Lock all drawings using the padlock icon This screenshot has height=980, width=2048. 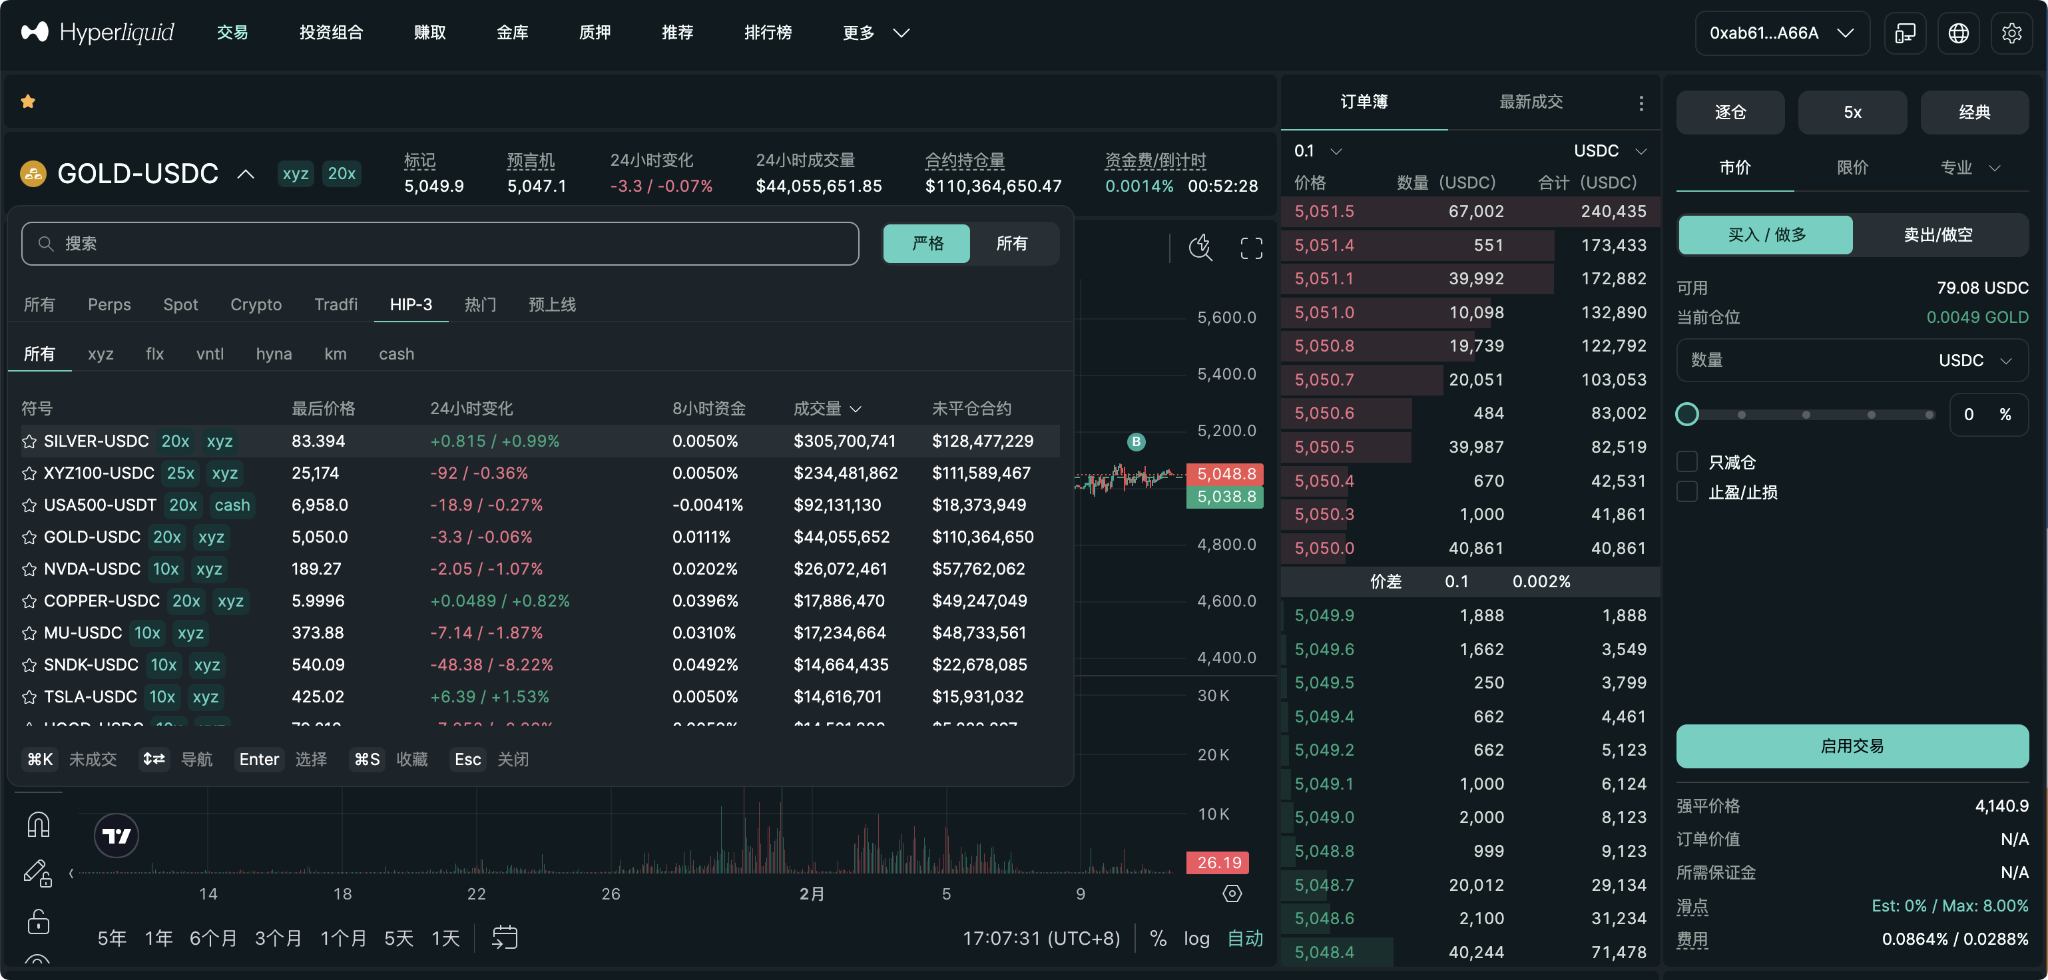(x=38, y=922)
